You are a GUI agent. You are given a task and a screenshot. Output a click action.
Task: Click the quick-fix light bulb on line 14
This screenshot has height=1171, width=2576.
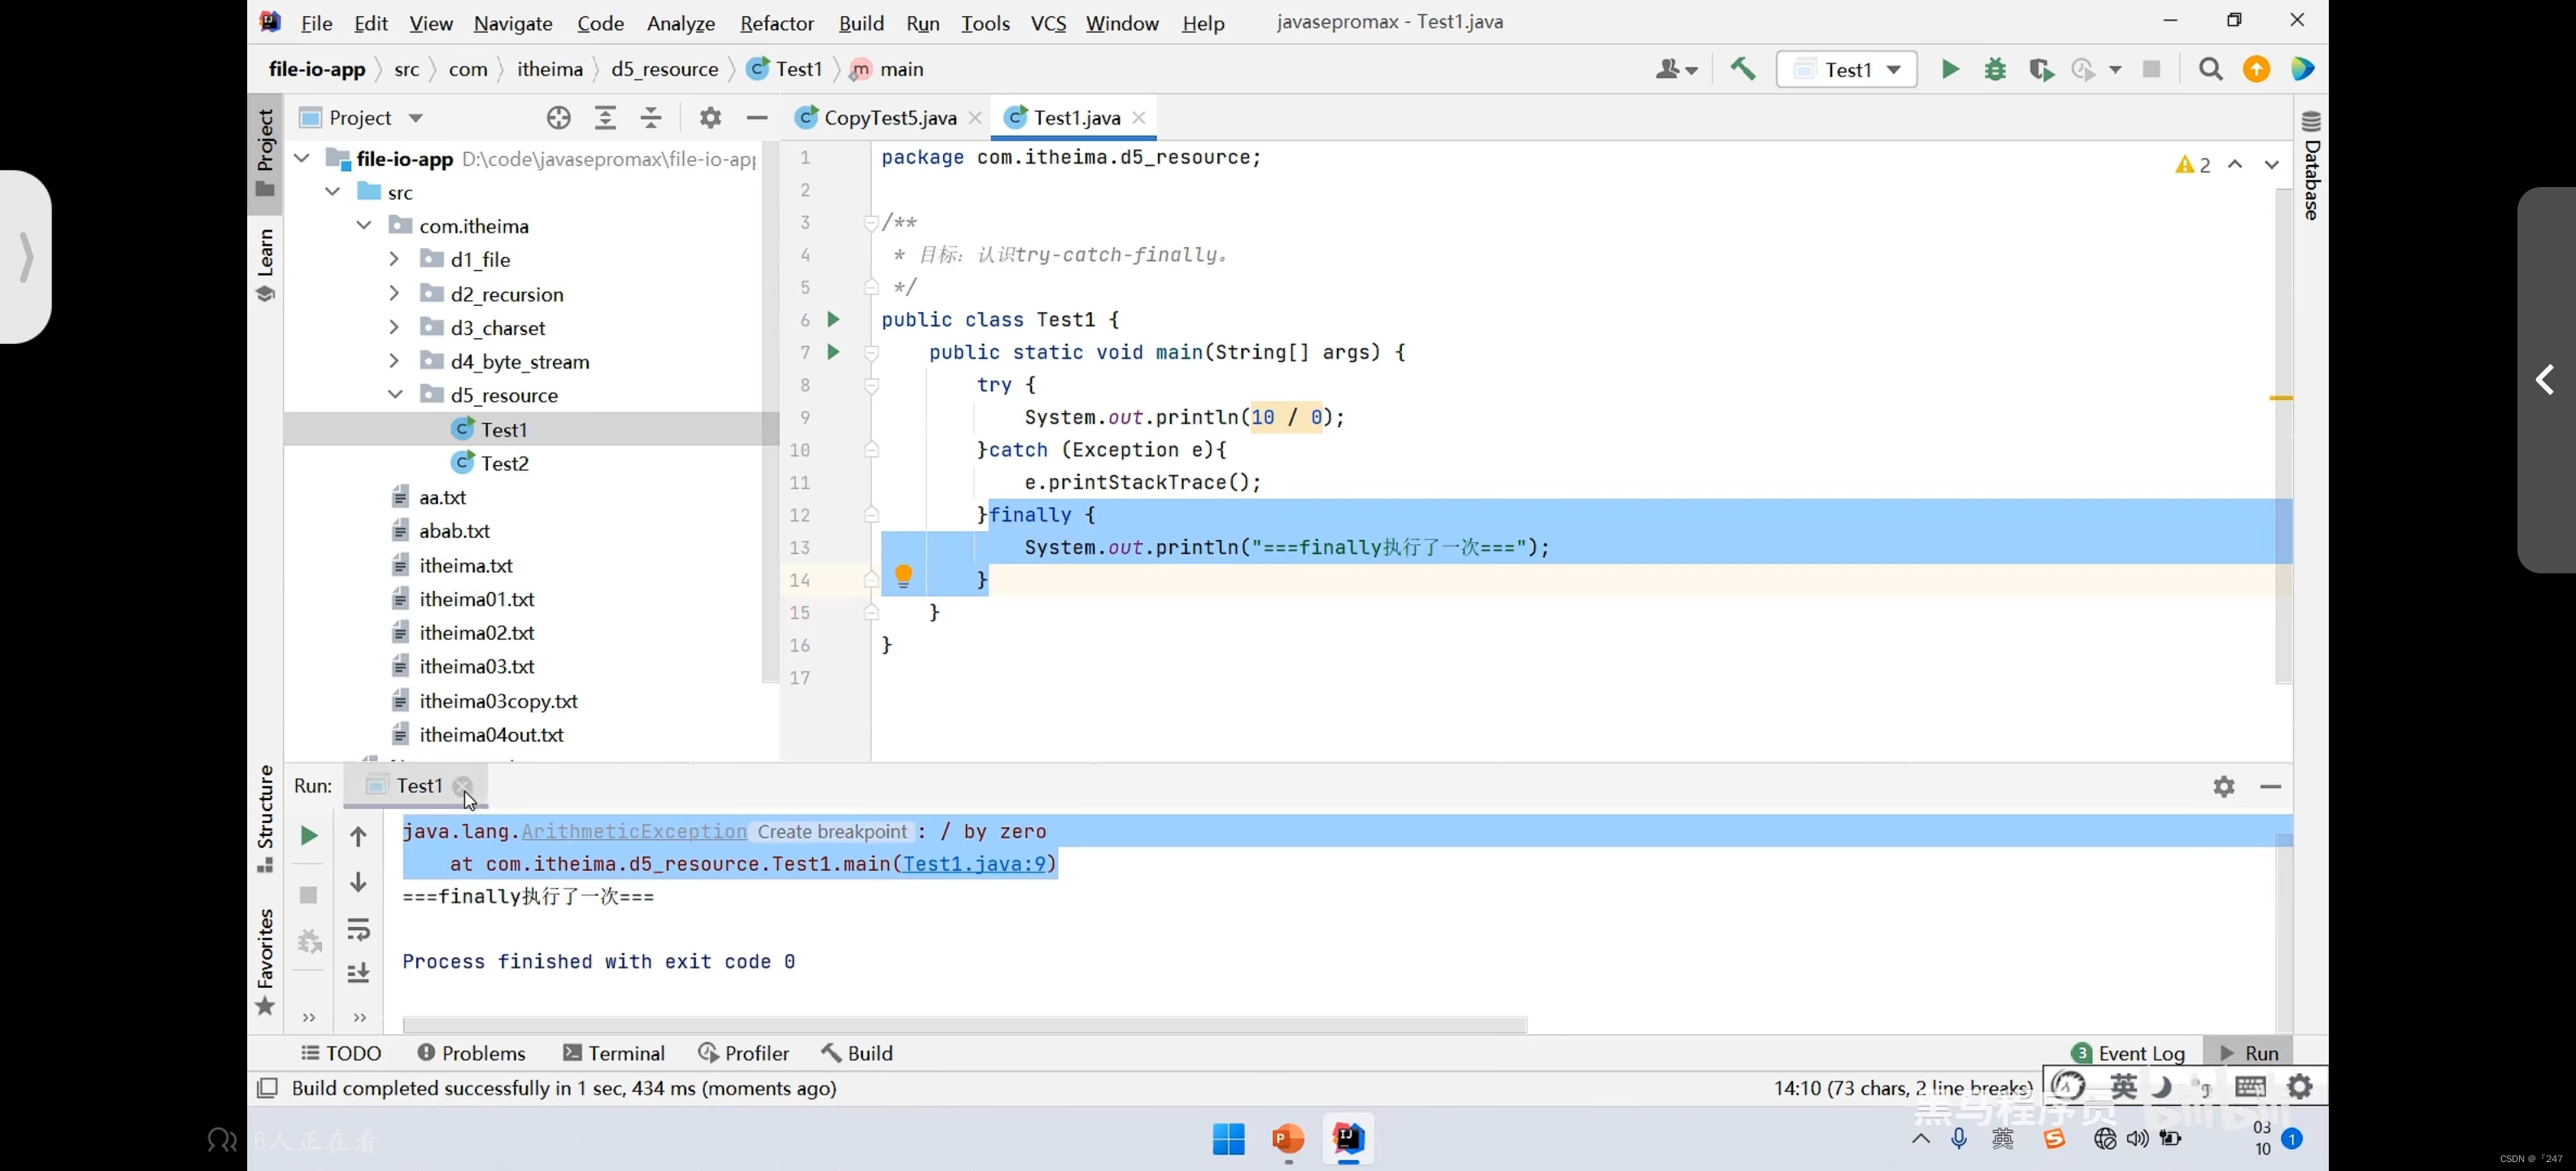click(x=903, y=576)
